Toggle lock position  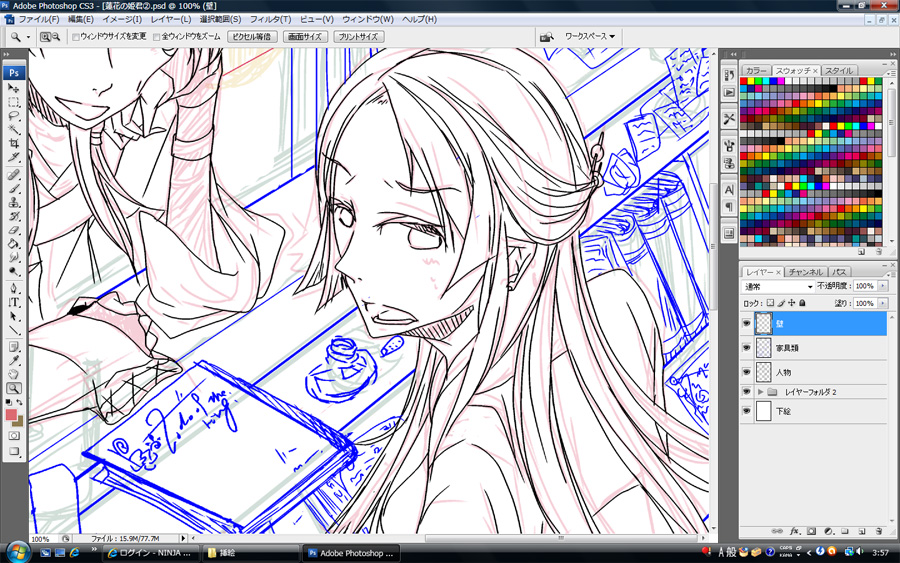click(792, 303)
